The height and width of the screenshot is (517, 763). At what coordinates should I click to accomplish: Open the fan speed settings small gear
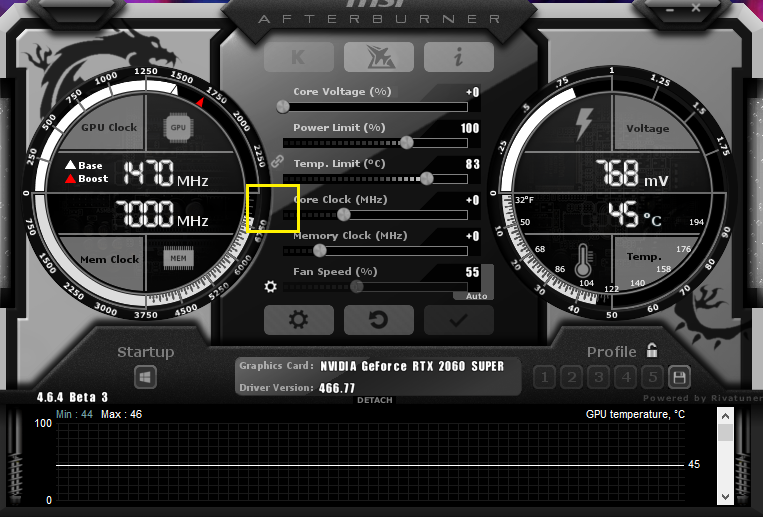(270, 287)
